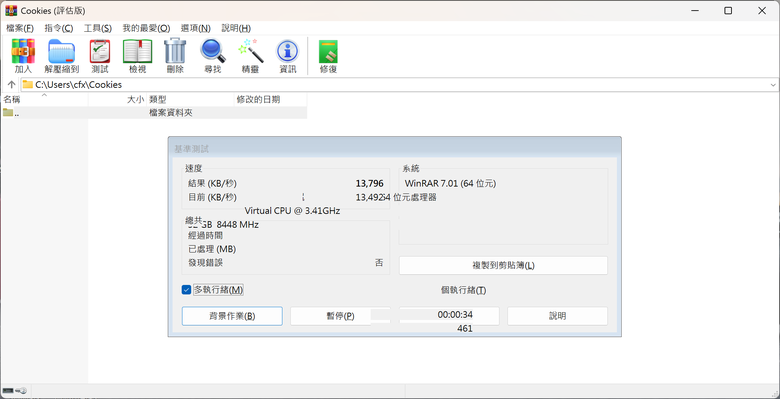Screen dimensions: 780x399
Task: Select the parent folder '..' row
Action: click(x=153, y=112)
